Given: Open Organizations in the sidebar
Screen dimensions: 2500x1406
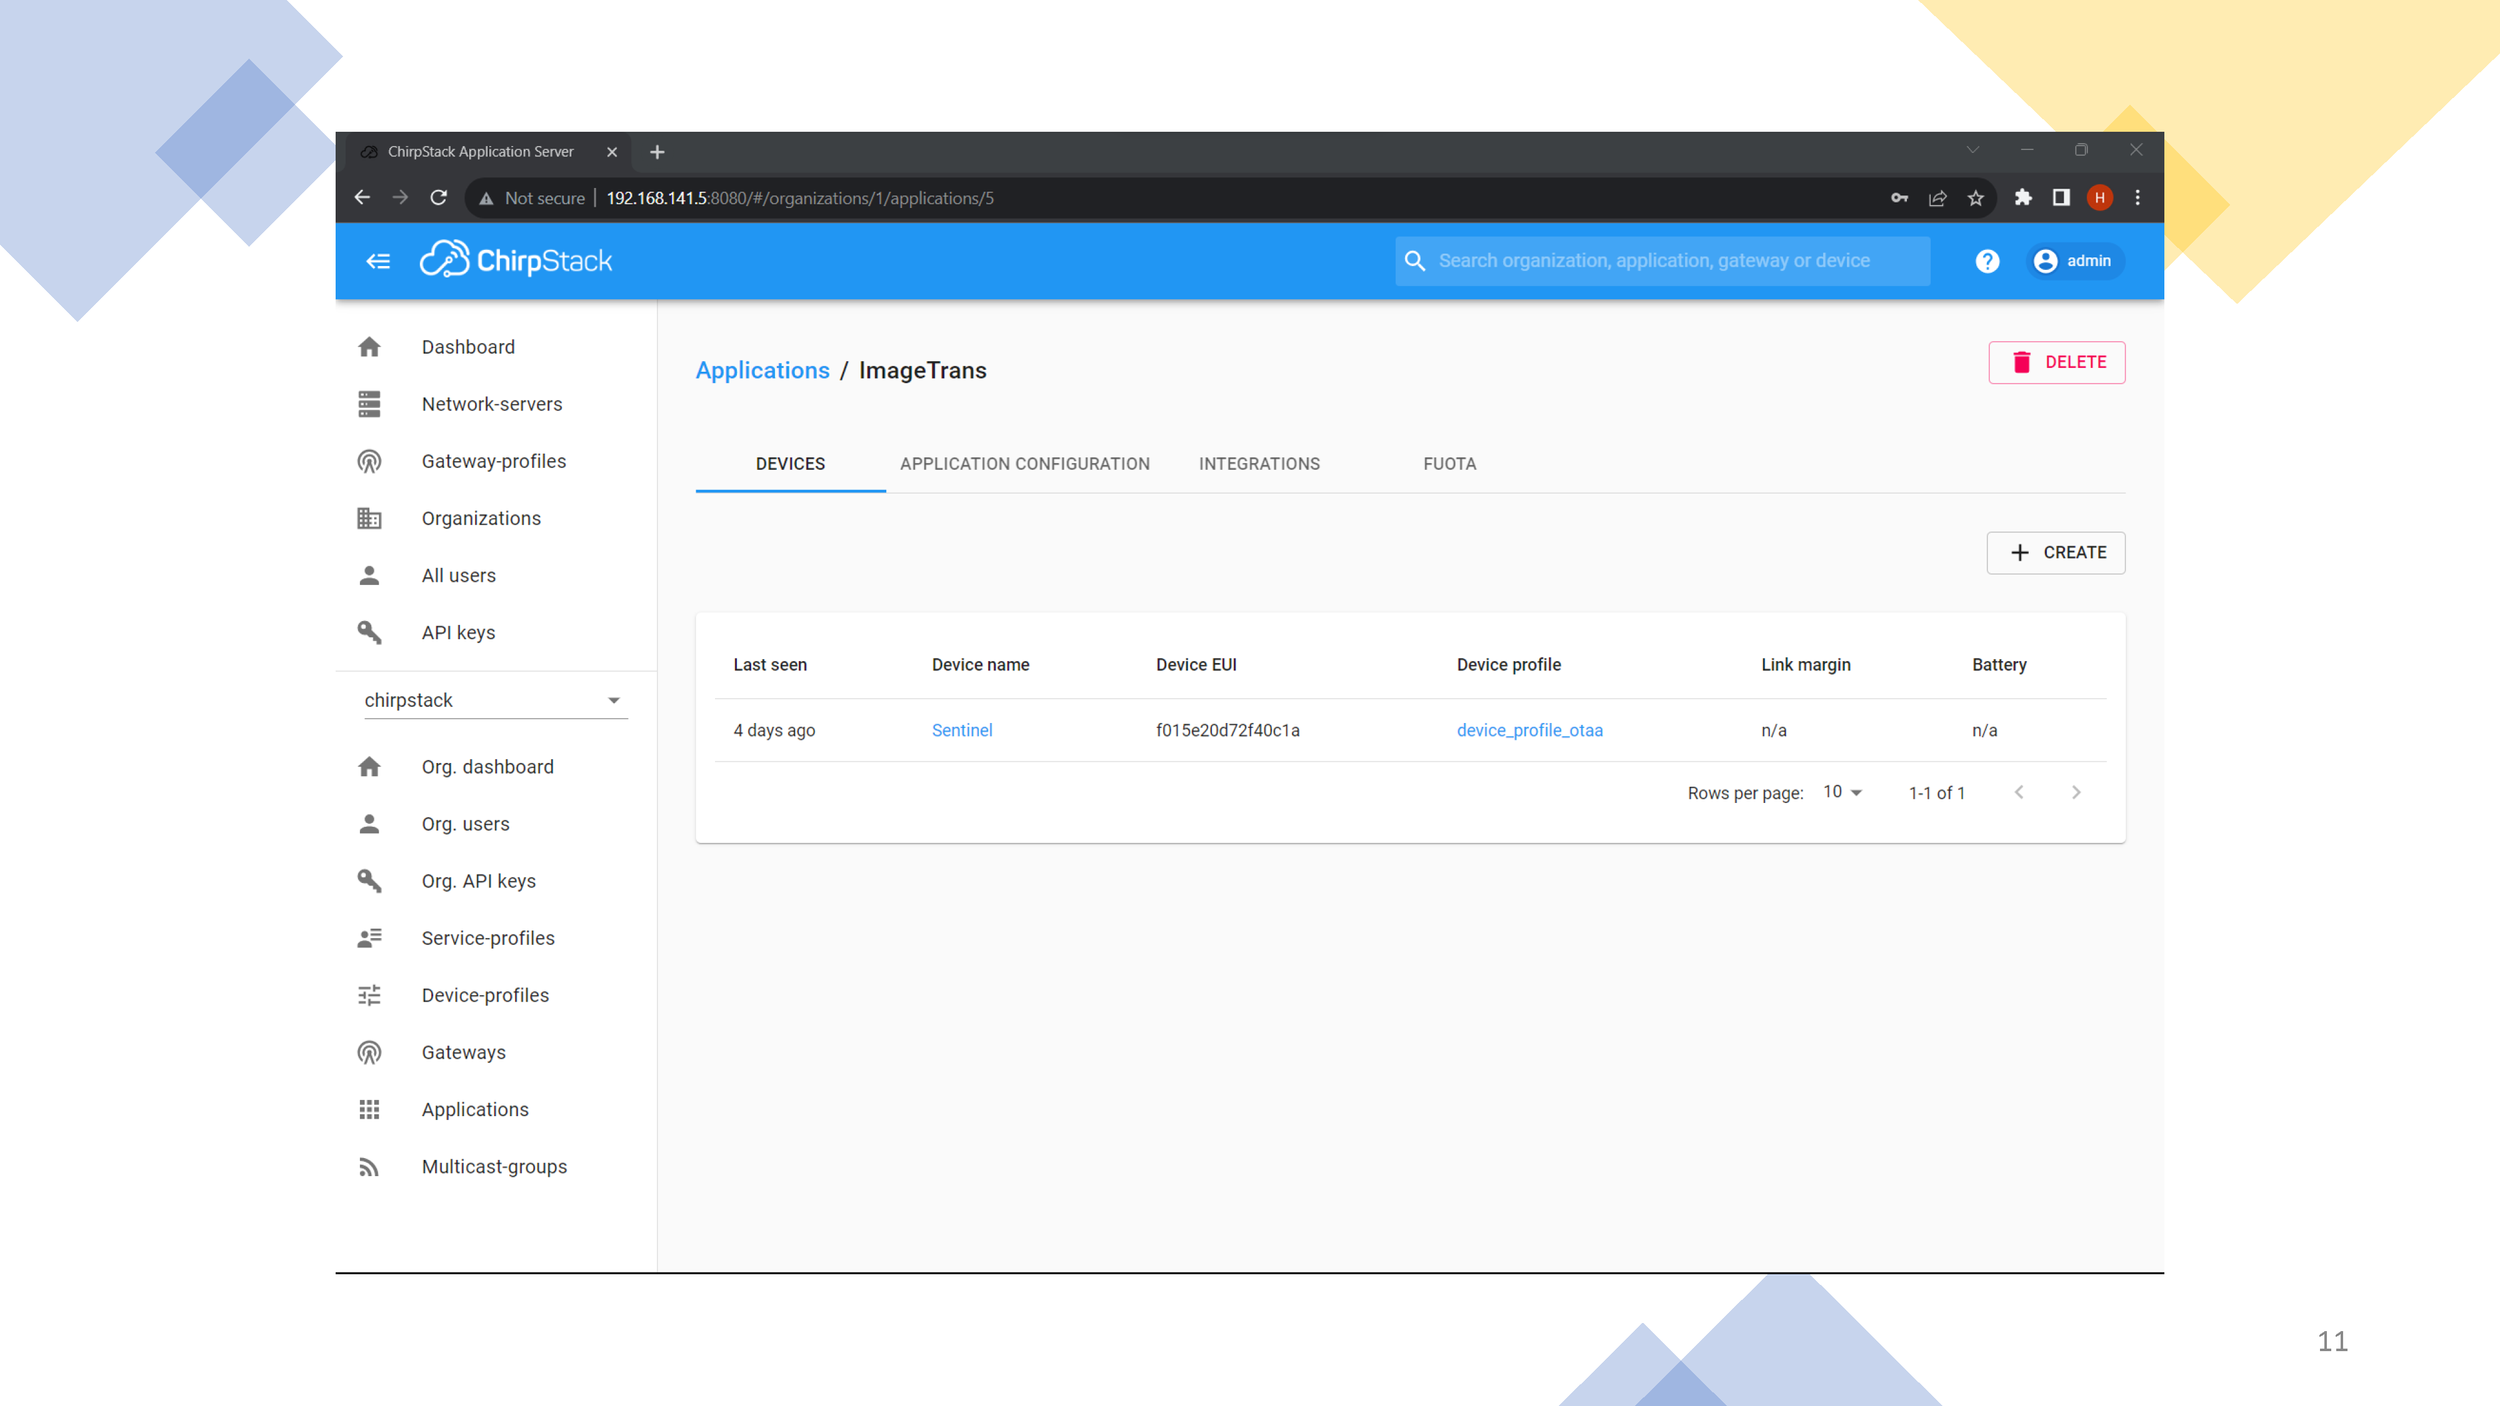Looking at the screenshot, I should click(496, 518).
